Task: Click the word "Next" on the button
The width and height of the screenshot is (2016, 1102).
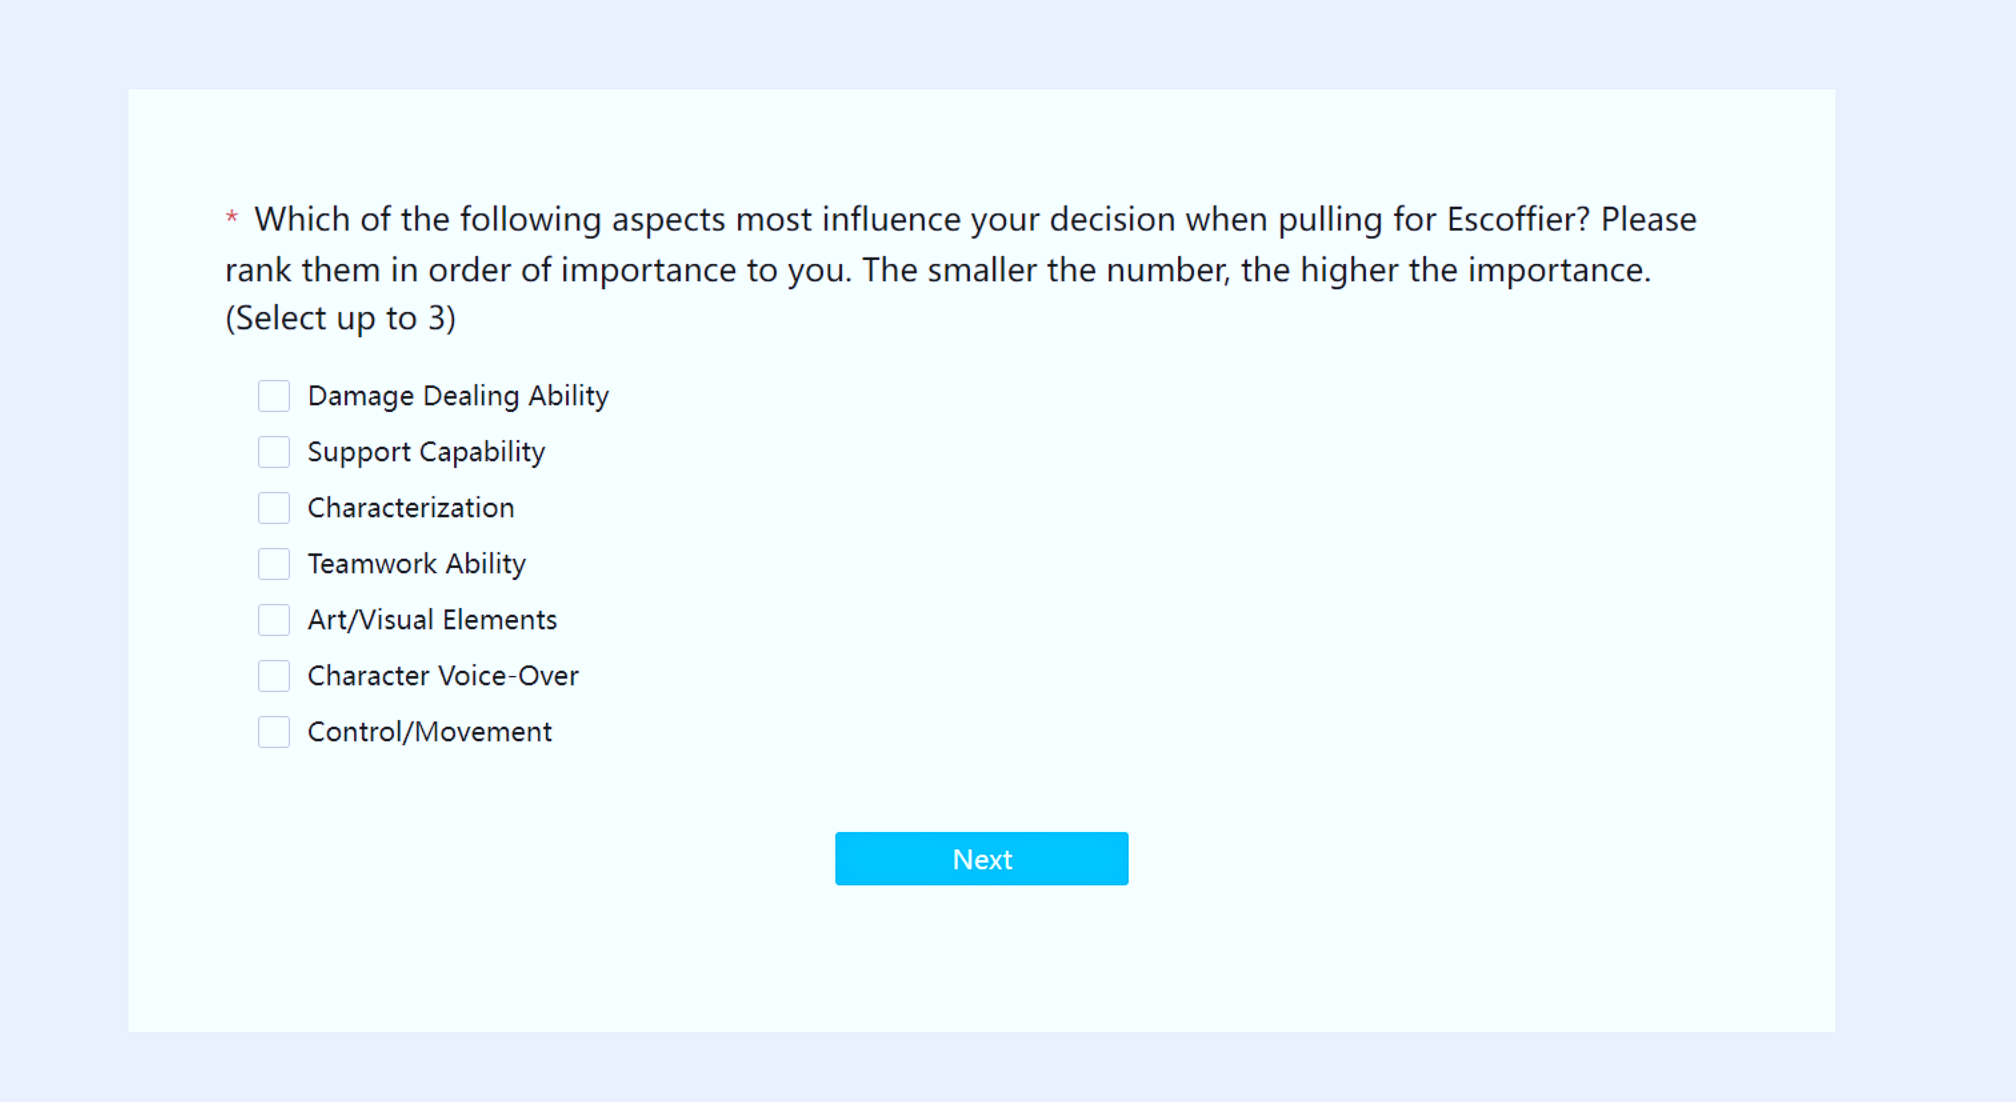Action: 982,860
